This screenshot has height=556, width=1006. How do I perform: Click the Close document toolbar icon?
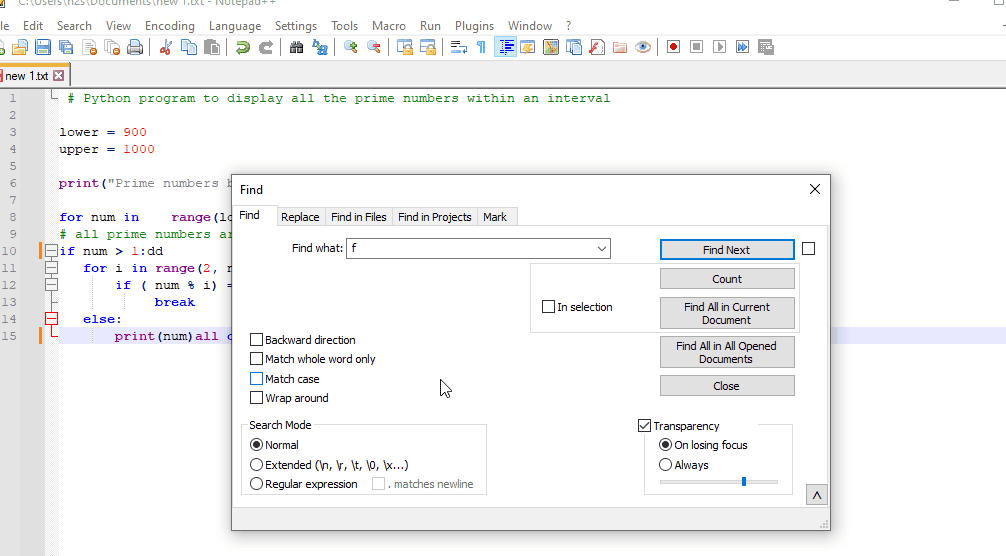[x=89, y=47]
